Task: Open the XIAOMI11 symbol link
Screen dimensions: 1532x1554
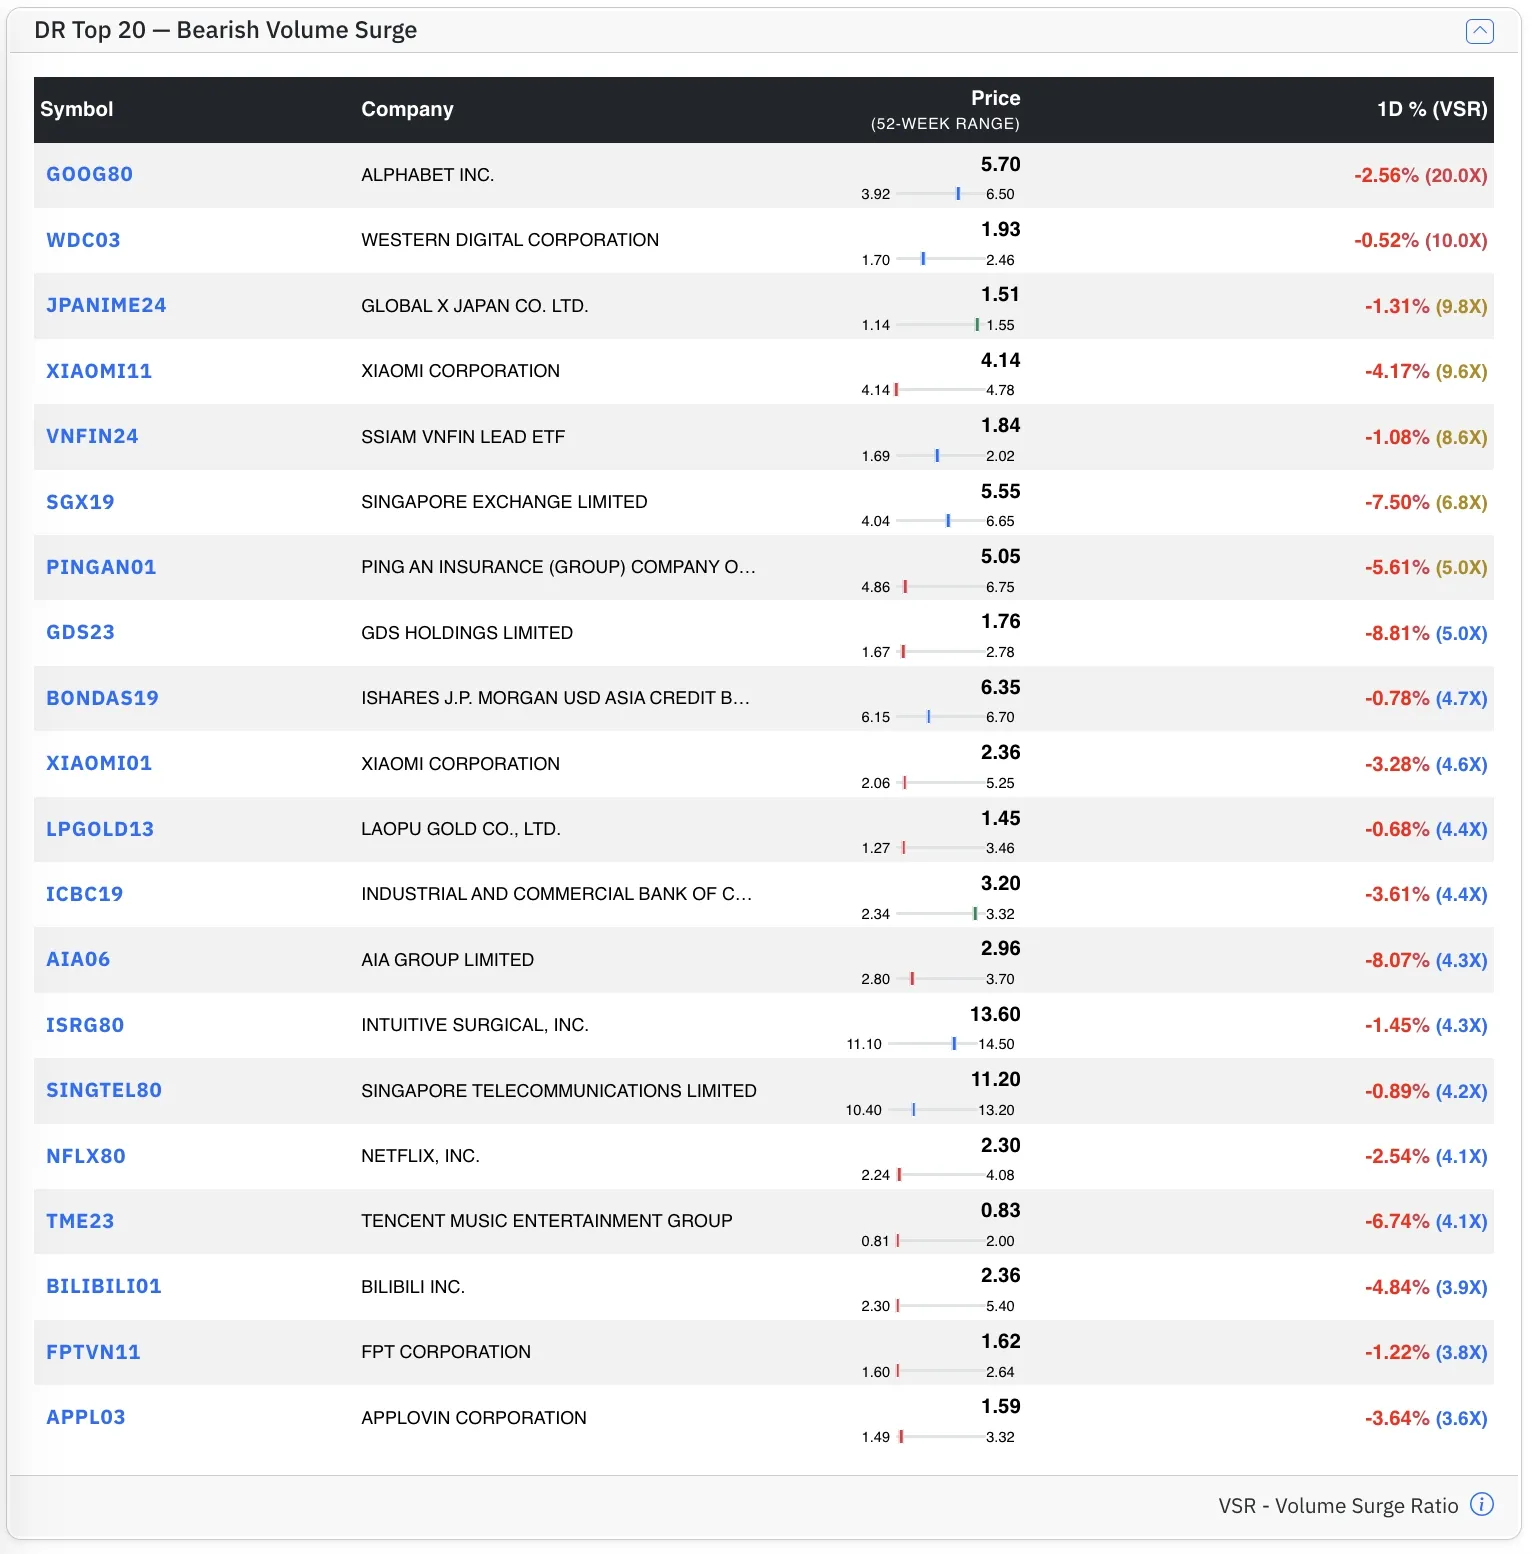Action: 99,371
